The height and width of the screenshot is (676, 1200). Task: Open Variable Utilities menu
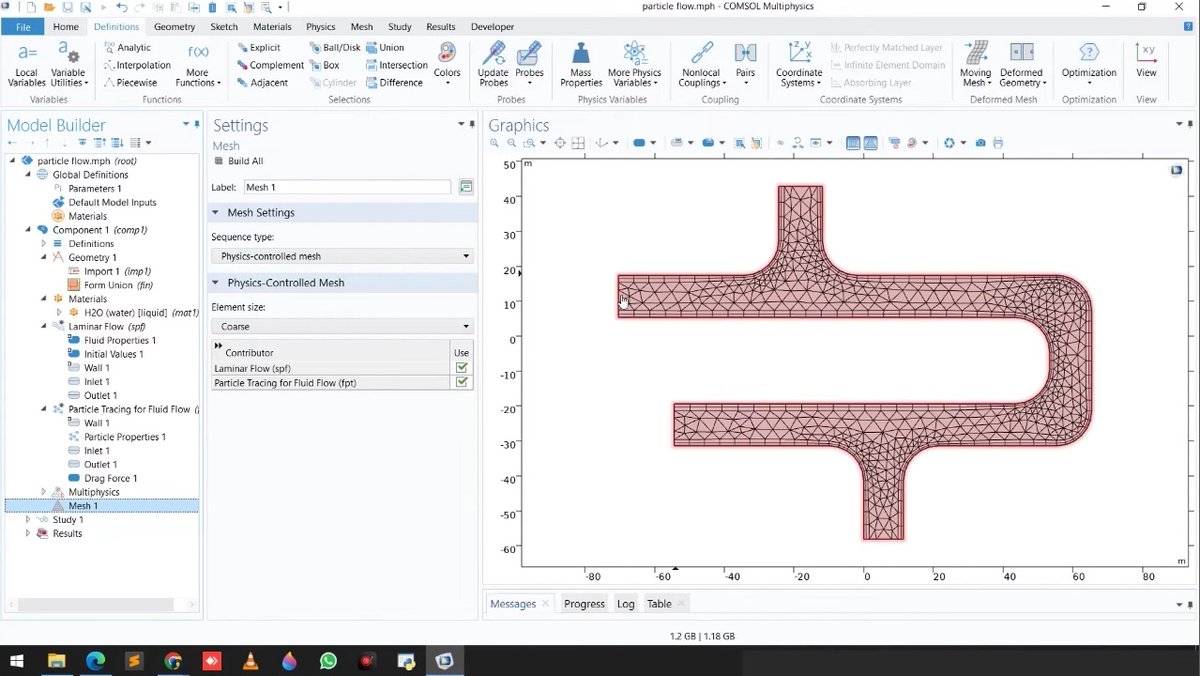pos(68,64)
